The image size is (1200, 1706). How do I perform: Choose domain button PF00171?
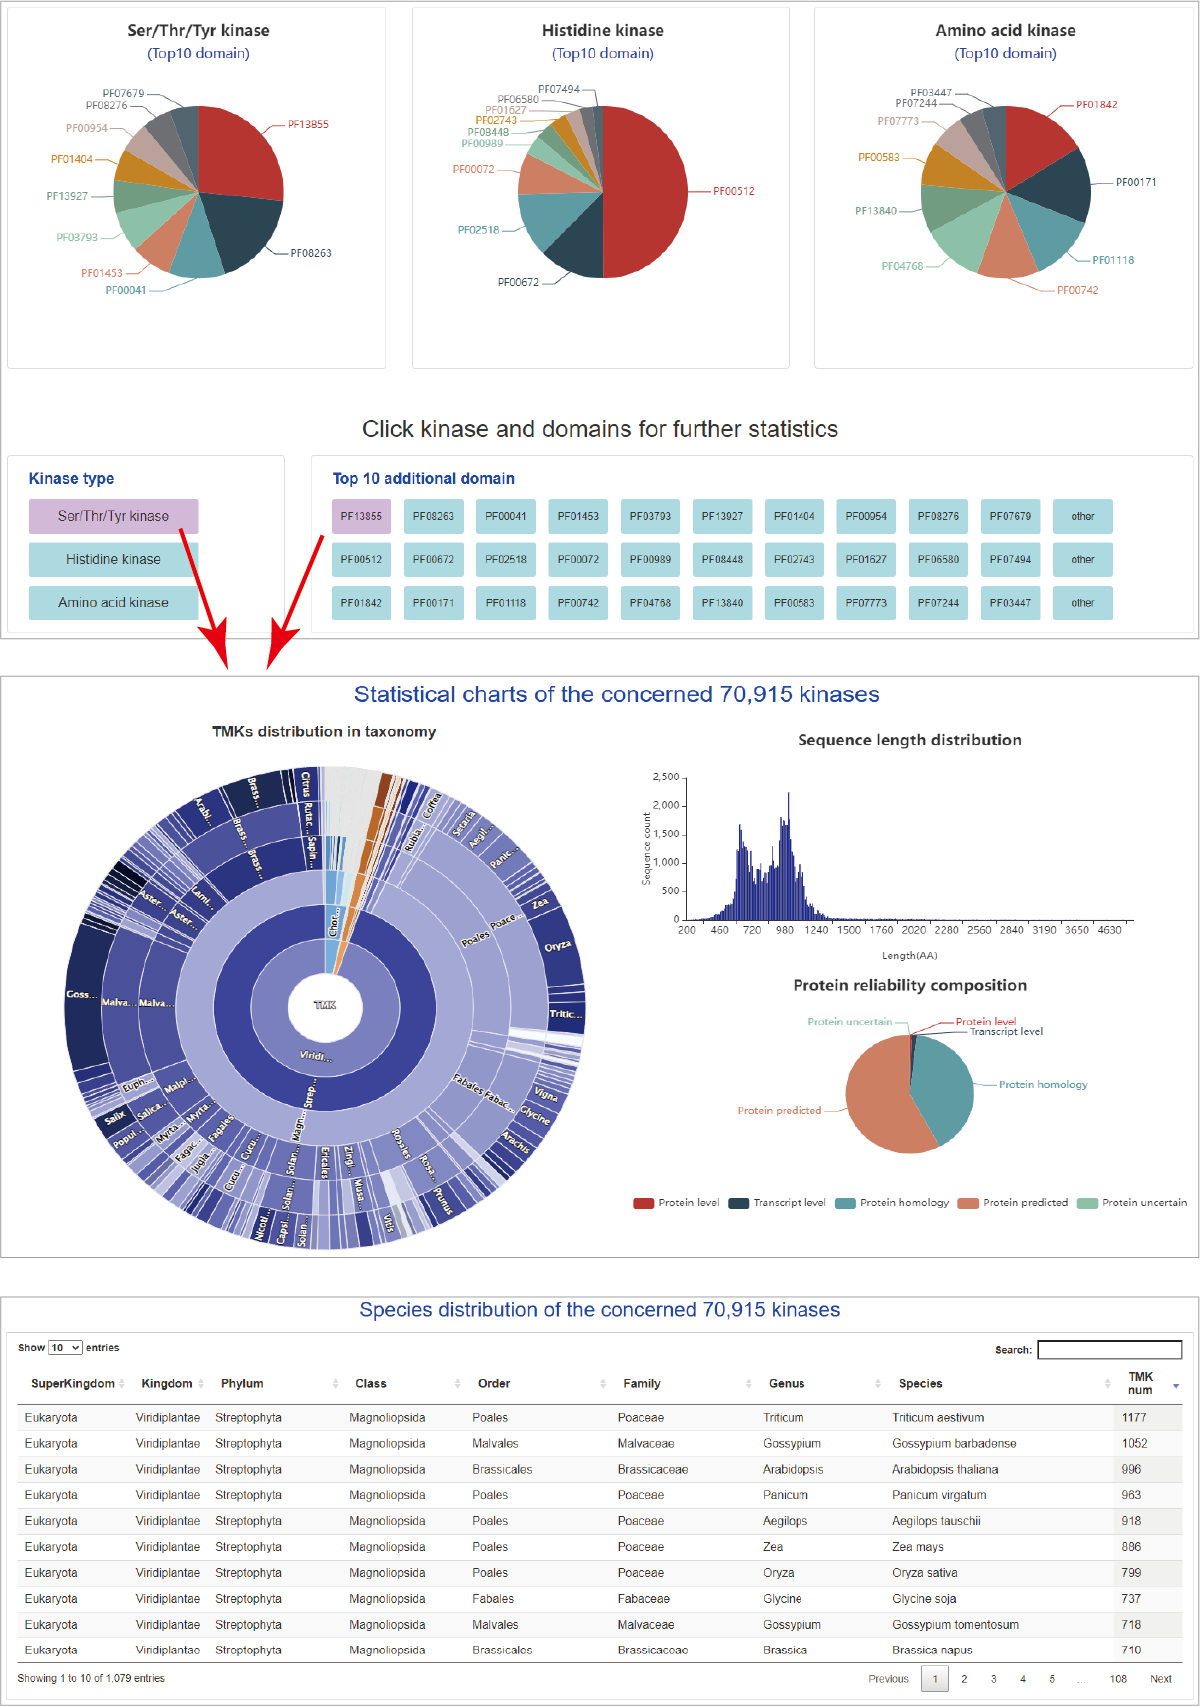433,603
